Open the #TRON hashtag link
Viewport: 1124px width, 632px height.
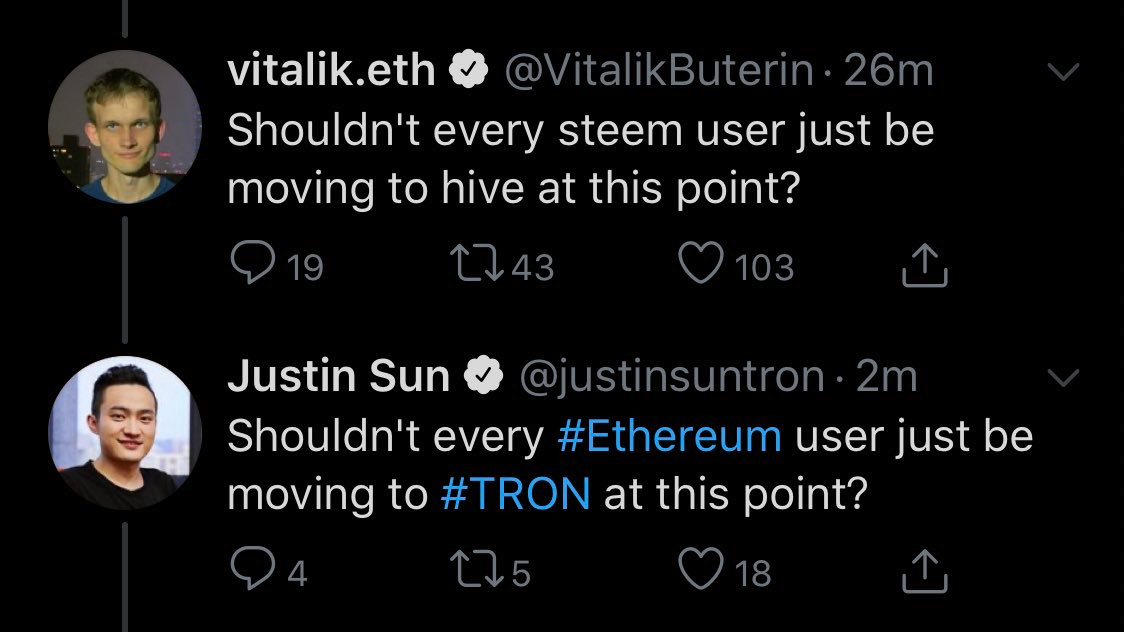coord(515,495)
